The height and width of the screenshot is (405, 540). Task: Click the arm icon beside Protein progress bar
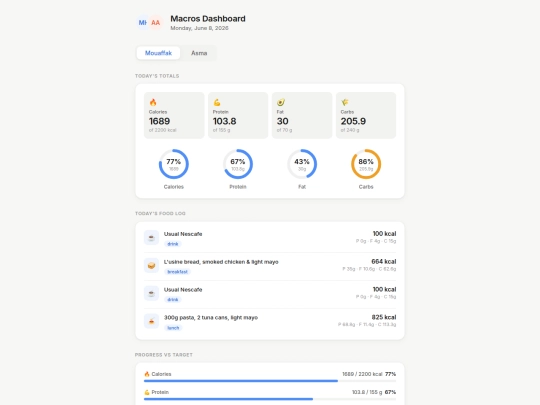tap(147, 392)
